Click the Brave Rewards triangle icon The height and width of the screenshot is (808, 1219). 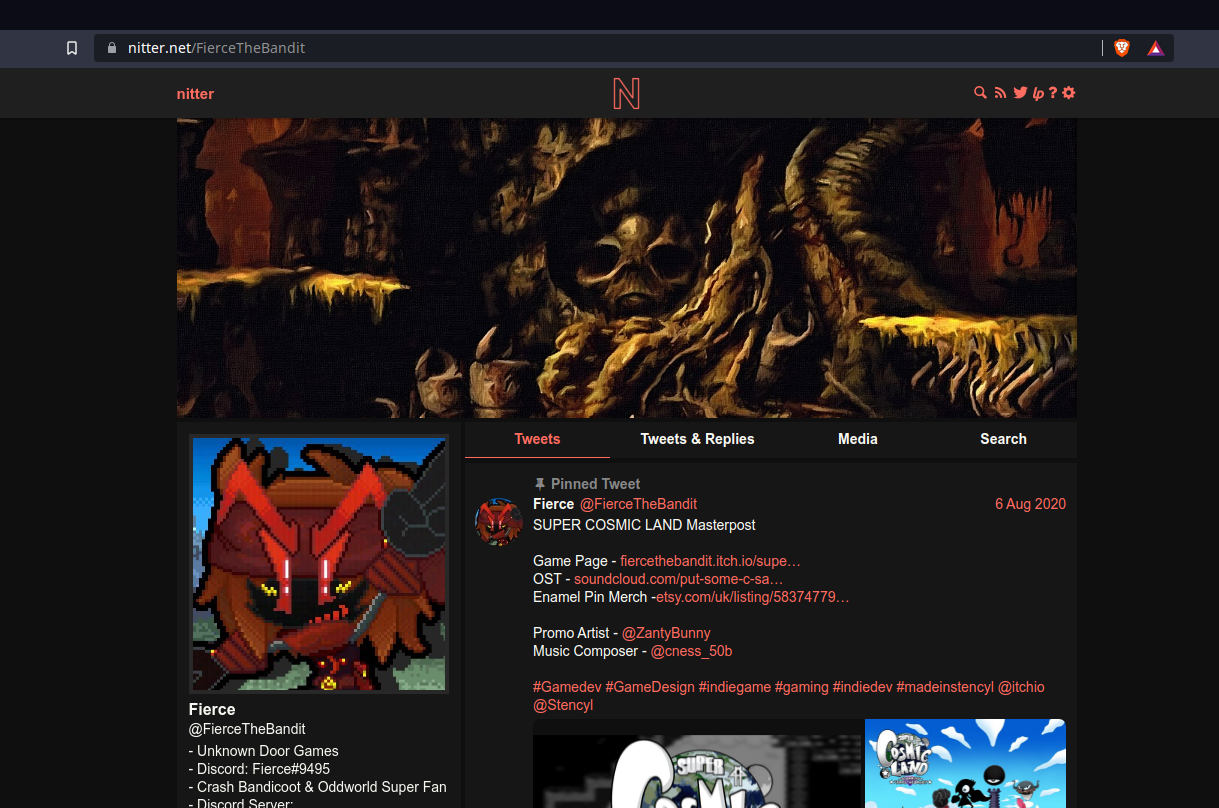click(1155, 48)
